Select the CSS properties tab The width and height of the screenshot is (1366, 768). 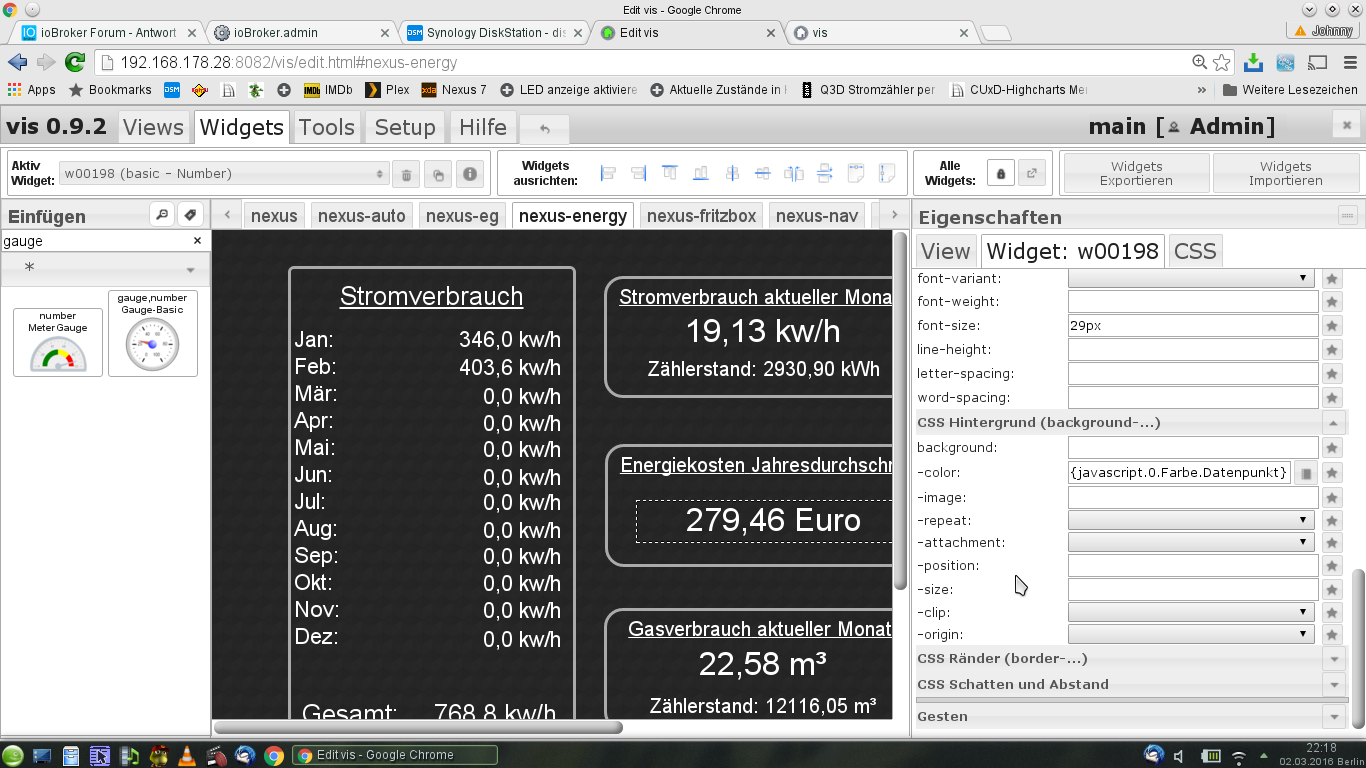tap(1195, 251)
